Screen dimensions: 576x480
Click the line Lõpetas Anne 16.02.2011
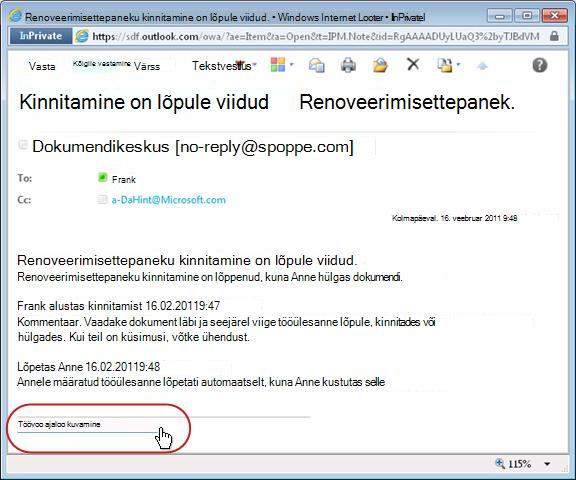(89, 367)
